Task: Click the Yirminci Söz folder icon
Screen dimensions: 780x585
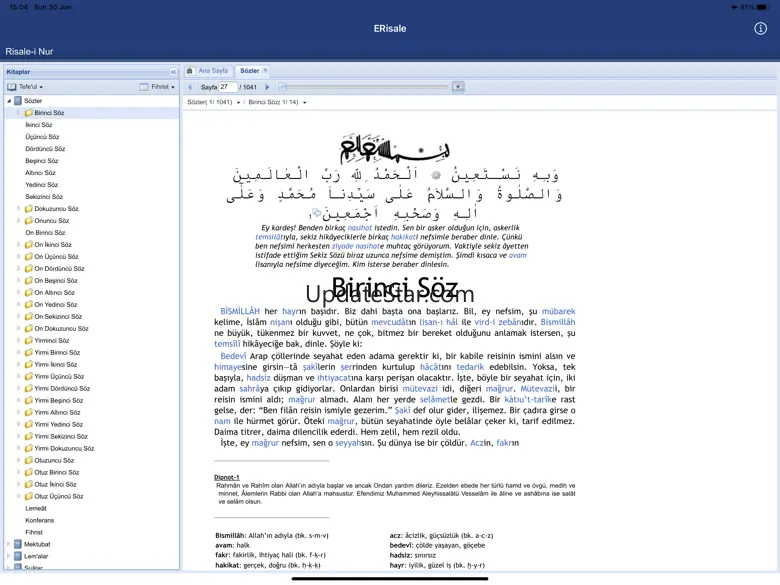Action: 29,340
